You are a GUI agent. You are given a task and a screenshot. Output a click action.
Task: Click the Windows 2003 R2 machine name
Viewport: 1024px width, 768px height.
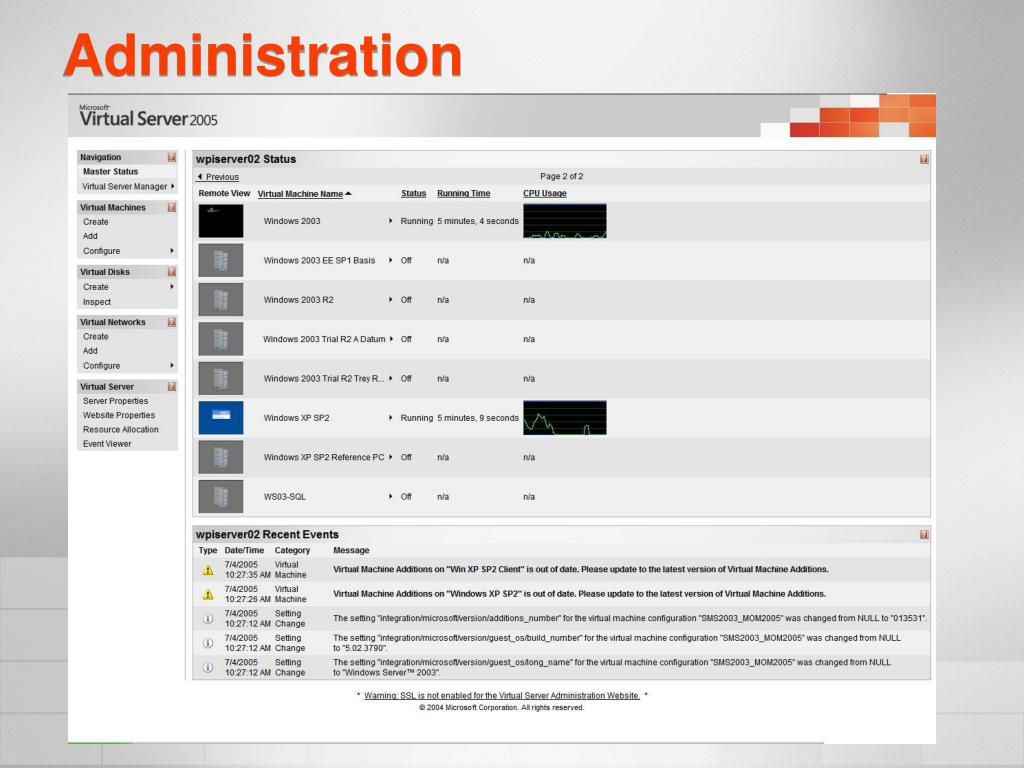pyautogui.click(x=298, y=300)
